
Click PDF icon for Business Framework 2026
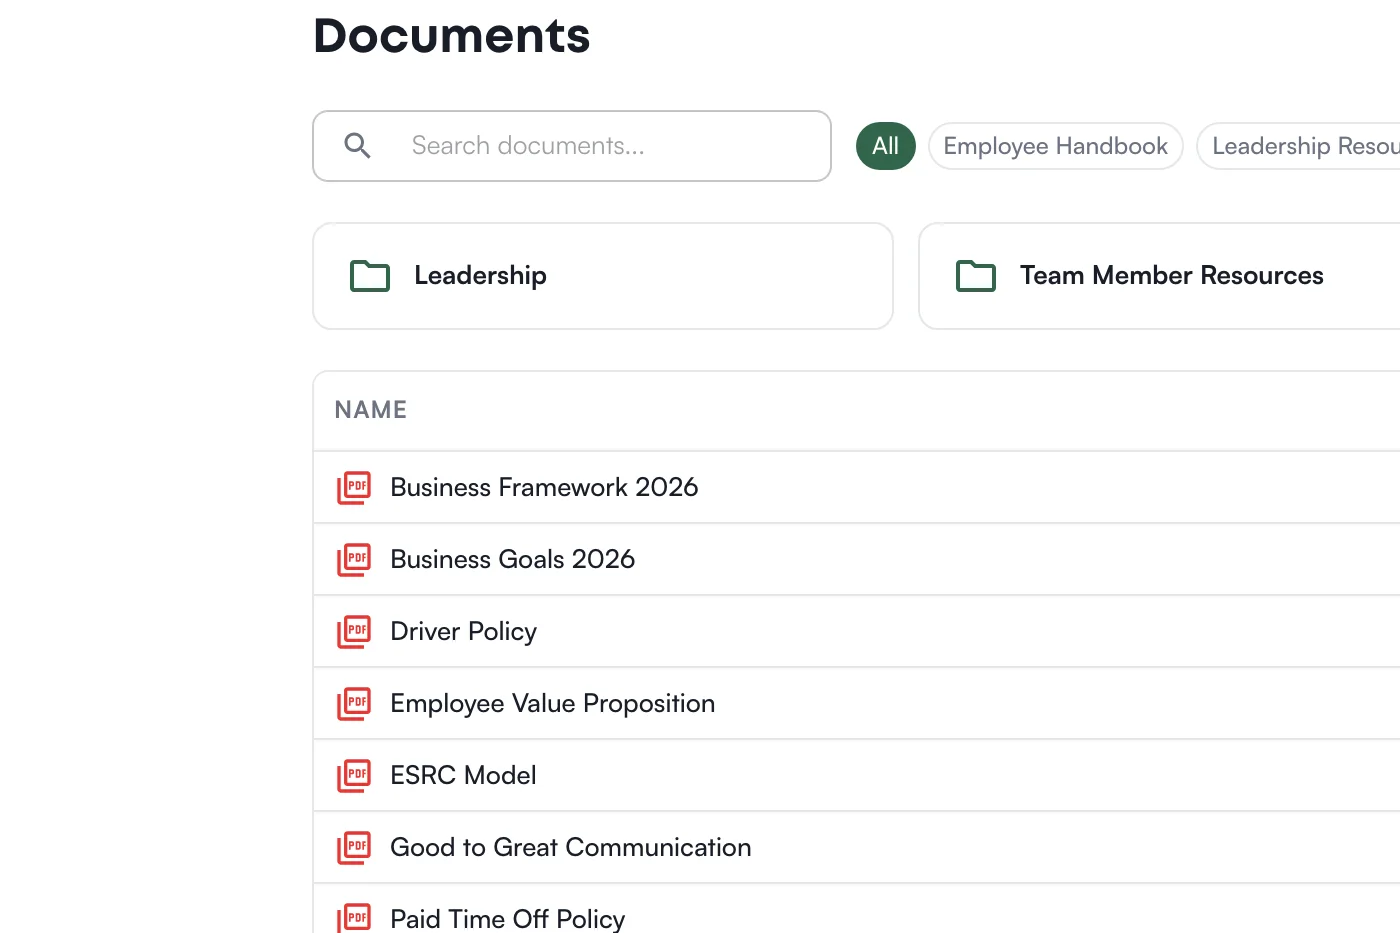(354, 488)
